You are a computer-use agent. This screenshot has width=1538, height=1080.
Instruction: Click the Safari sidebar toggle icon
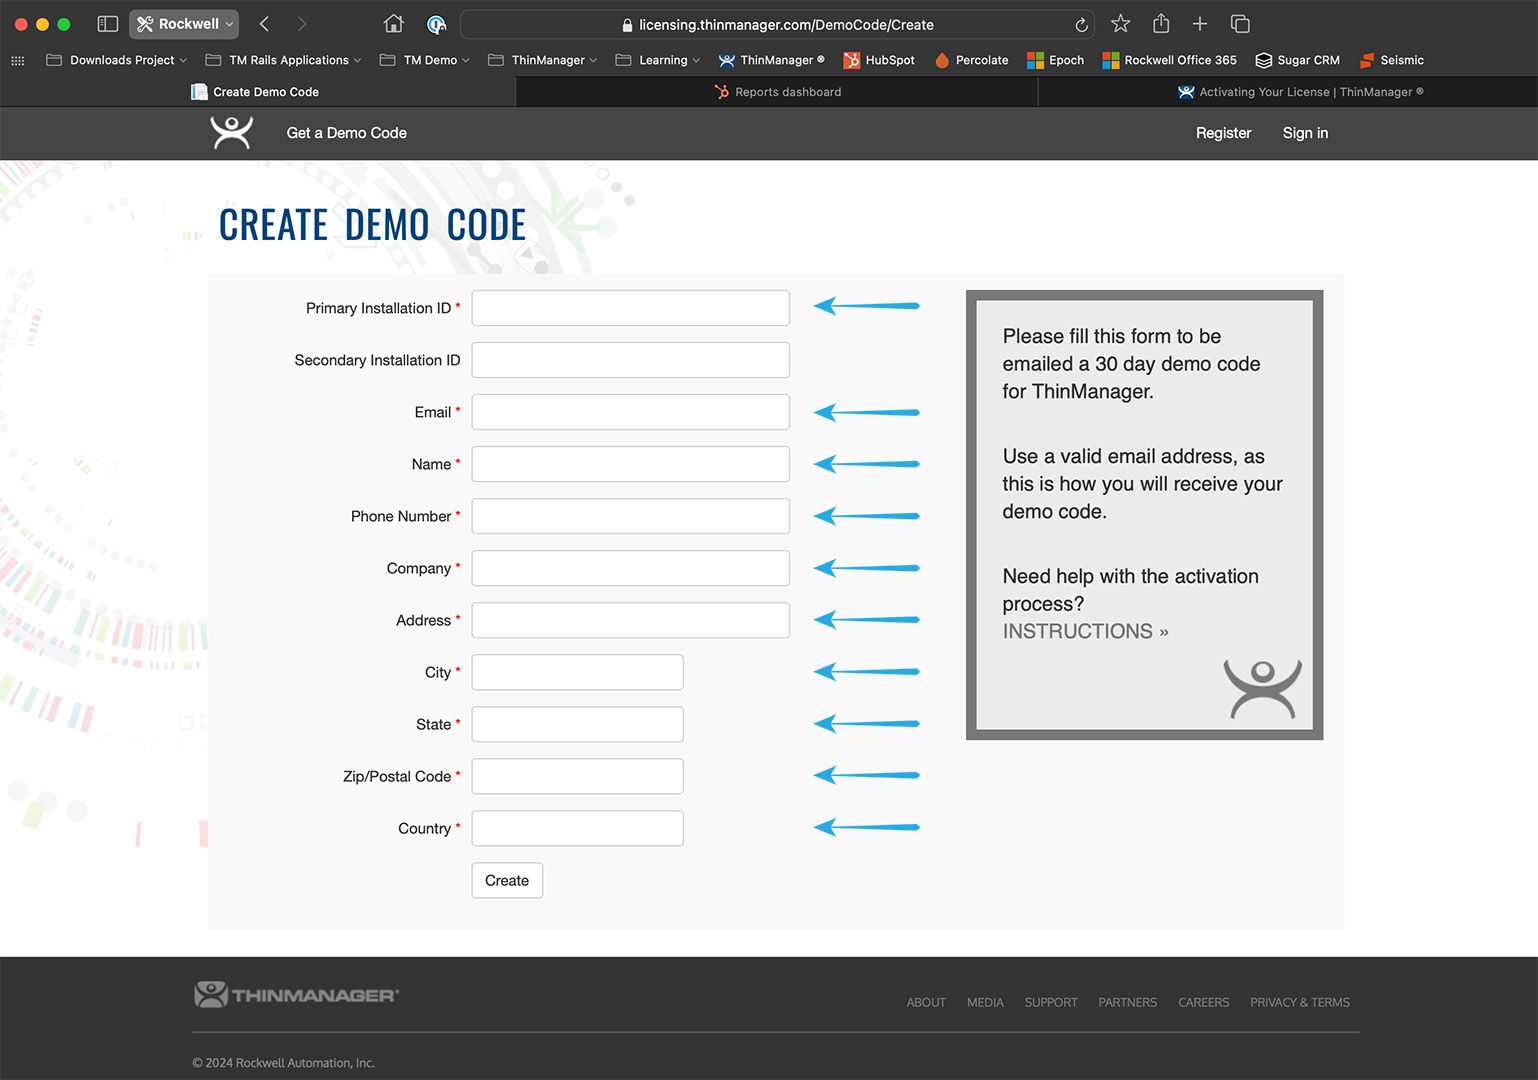pyautogui.click(x=108, y=24)
